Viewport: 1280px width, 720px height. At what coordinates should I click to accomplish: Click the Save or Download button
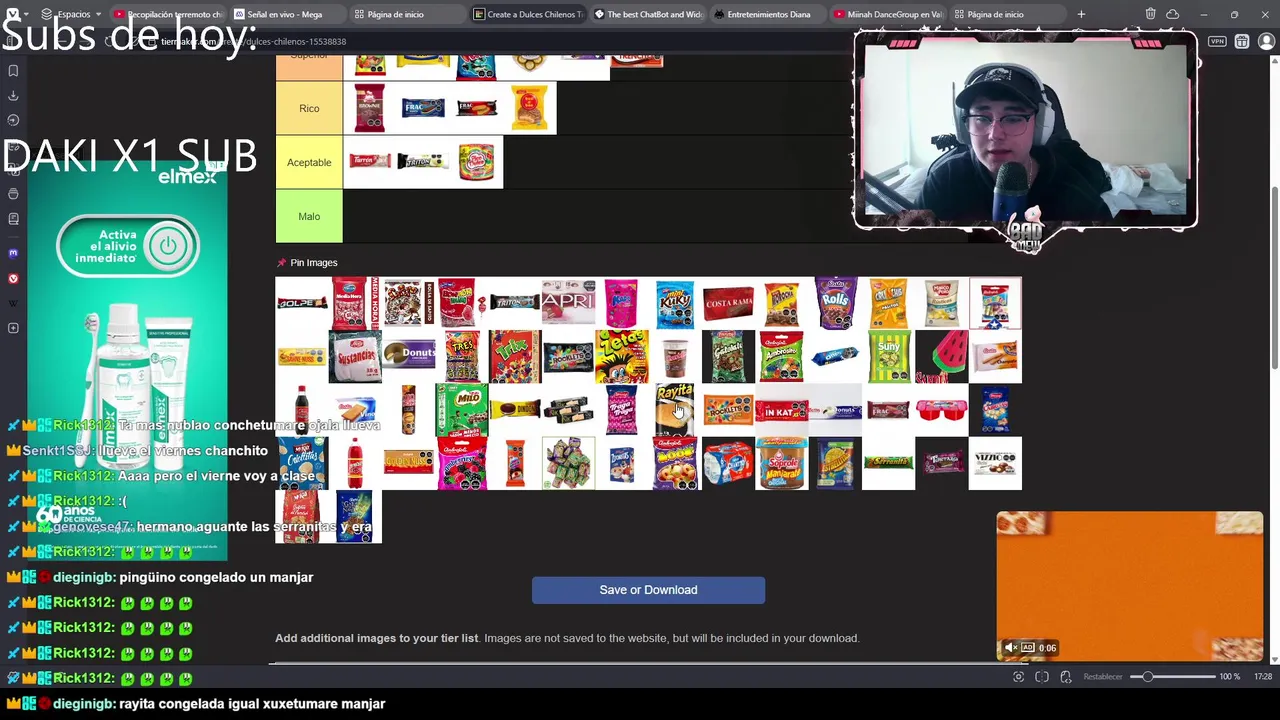(x=648, y=590)
